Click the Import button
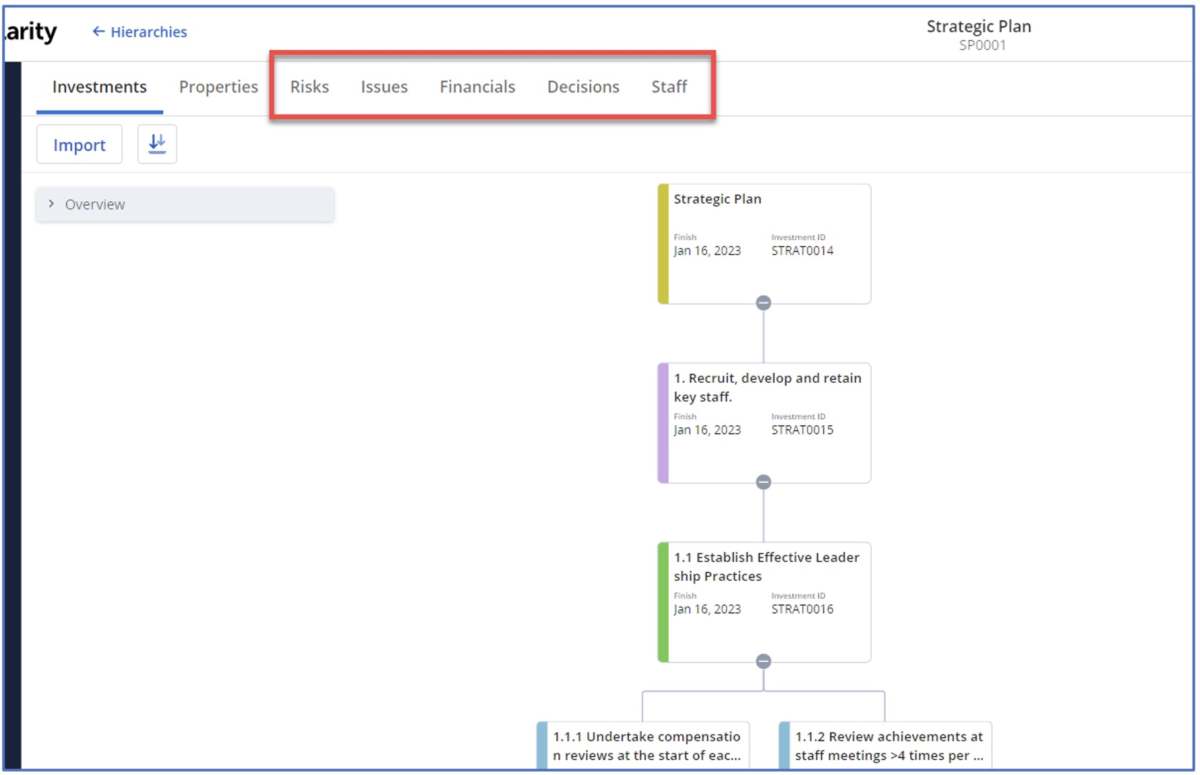This screenshot has width=1200, height=775. [79, 144]
